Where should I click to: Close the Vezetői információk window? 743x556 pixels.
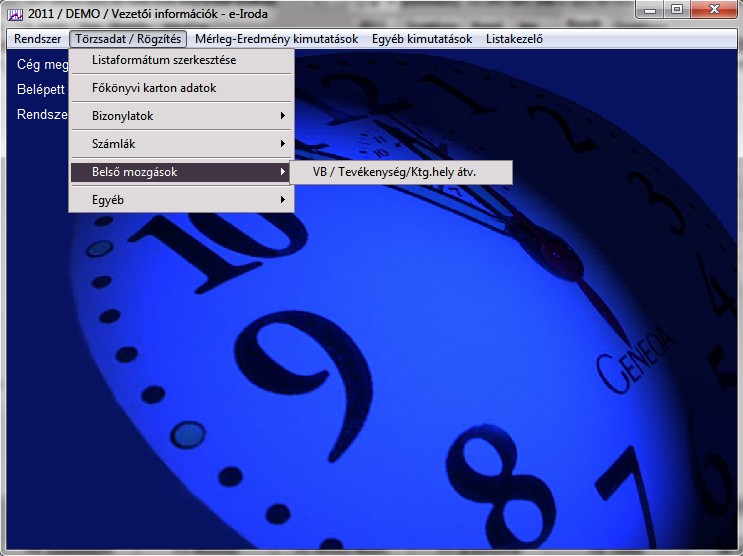[x=712, y=10]
